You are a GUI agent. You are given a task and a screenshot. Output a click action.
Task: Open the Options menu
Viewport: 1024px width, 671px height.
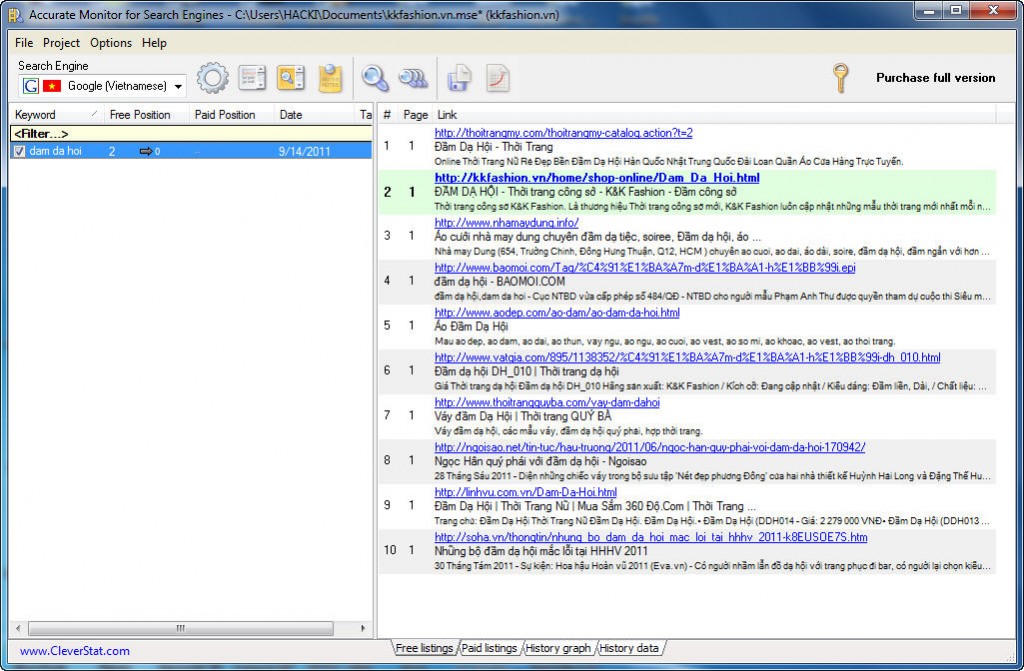111,43
